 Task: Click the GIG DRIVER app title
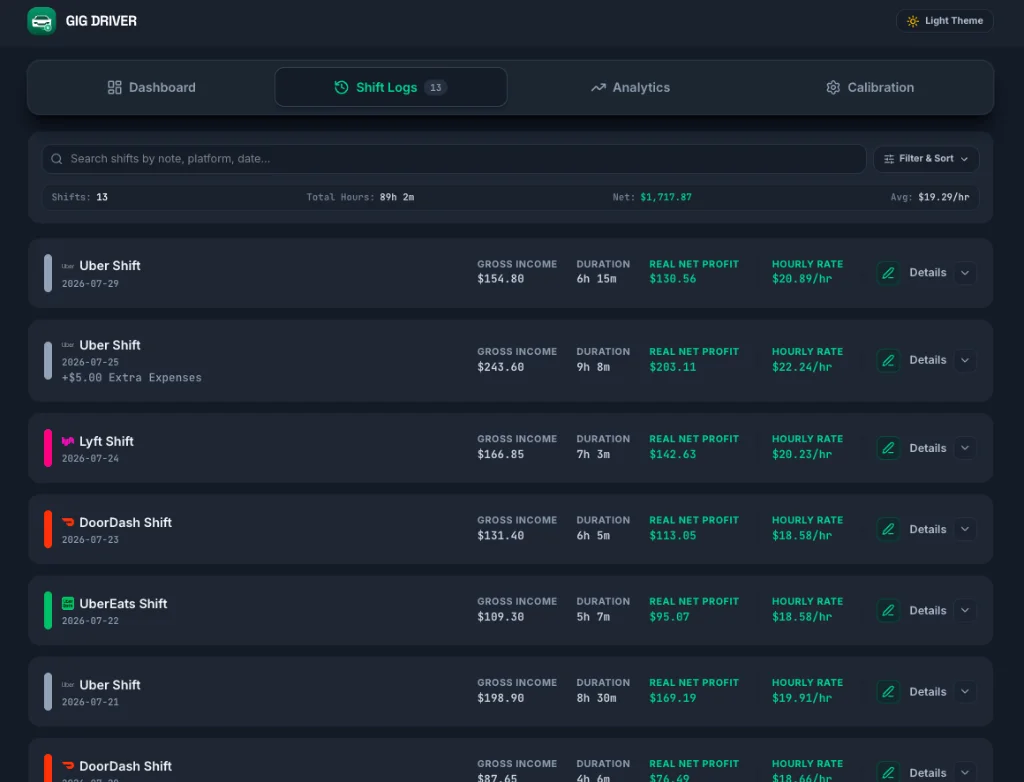click(101, 21)
